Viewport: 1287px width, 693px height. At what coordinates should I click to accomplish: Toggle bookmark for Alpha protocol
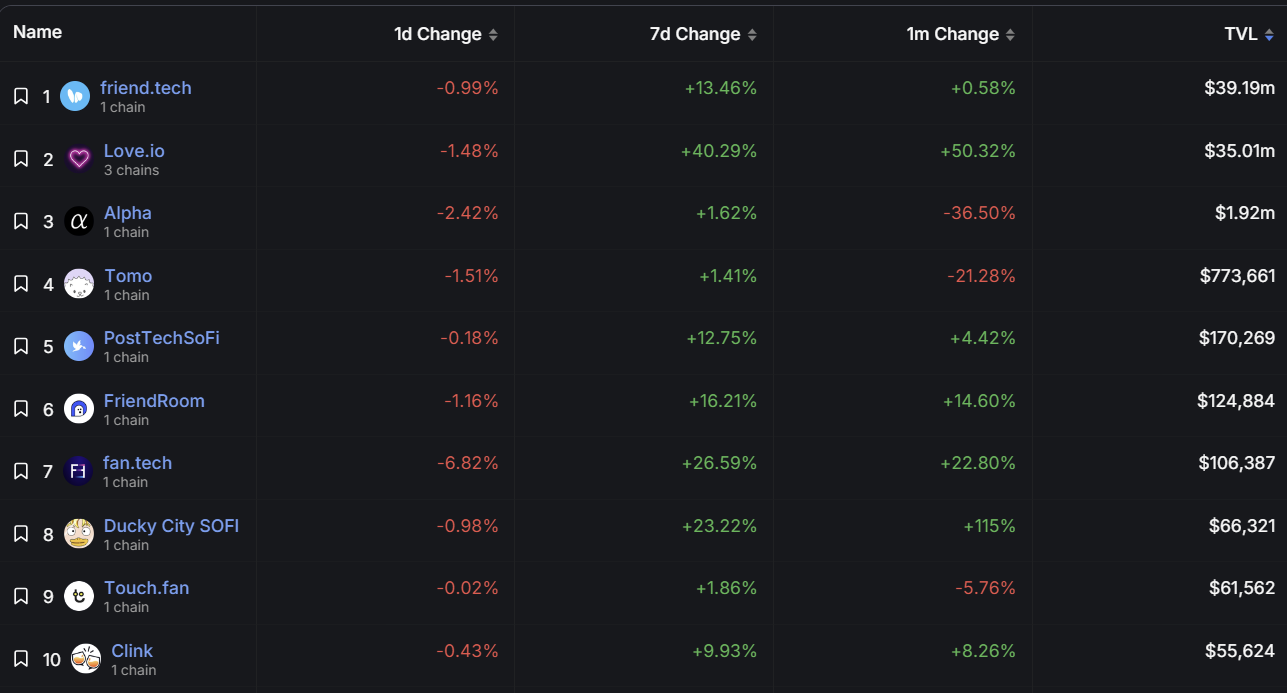tap(21, 221)
